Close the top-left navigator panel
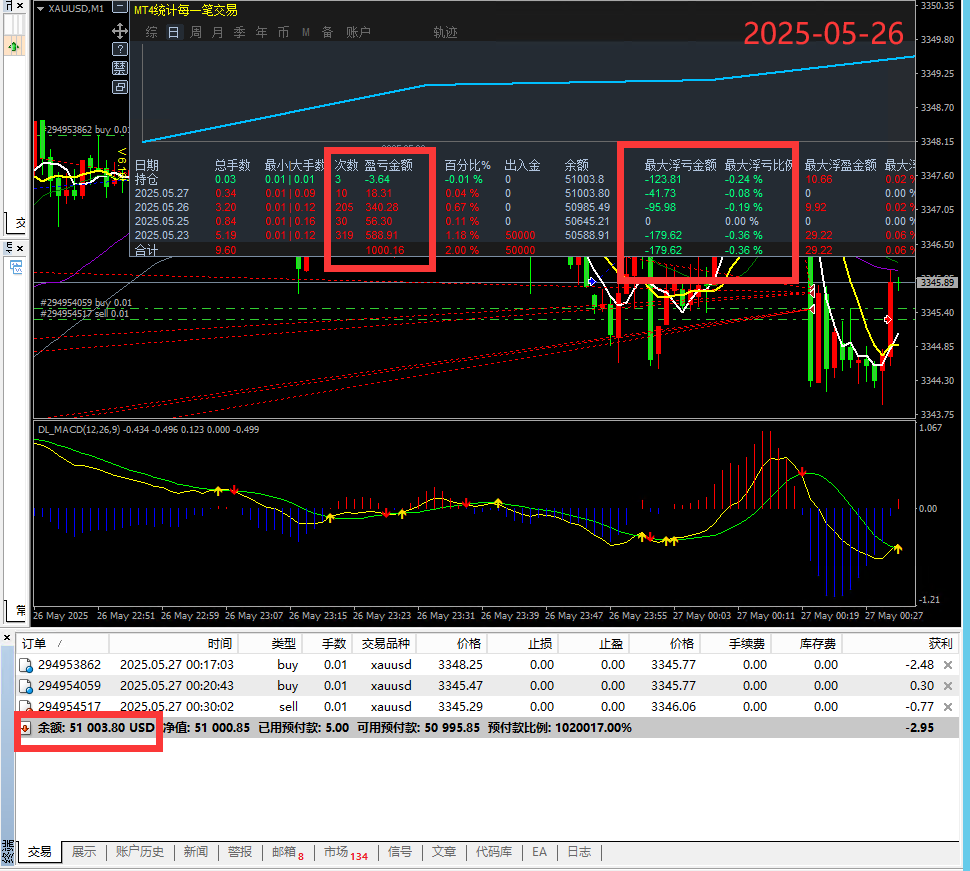 click(x=20, y=6)
